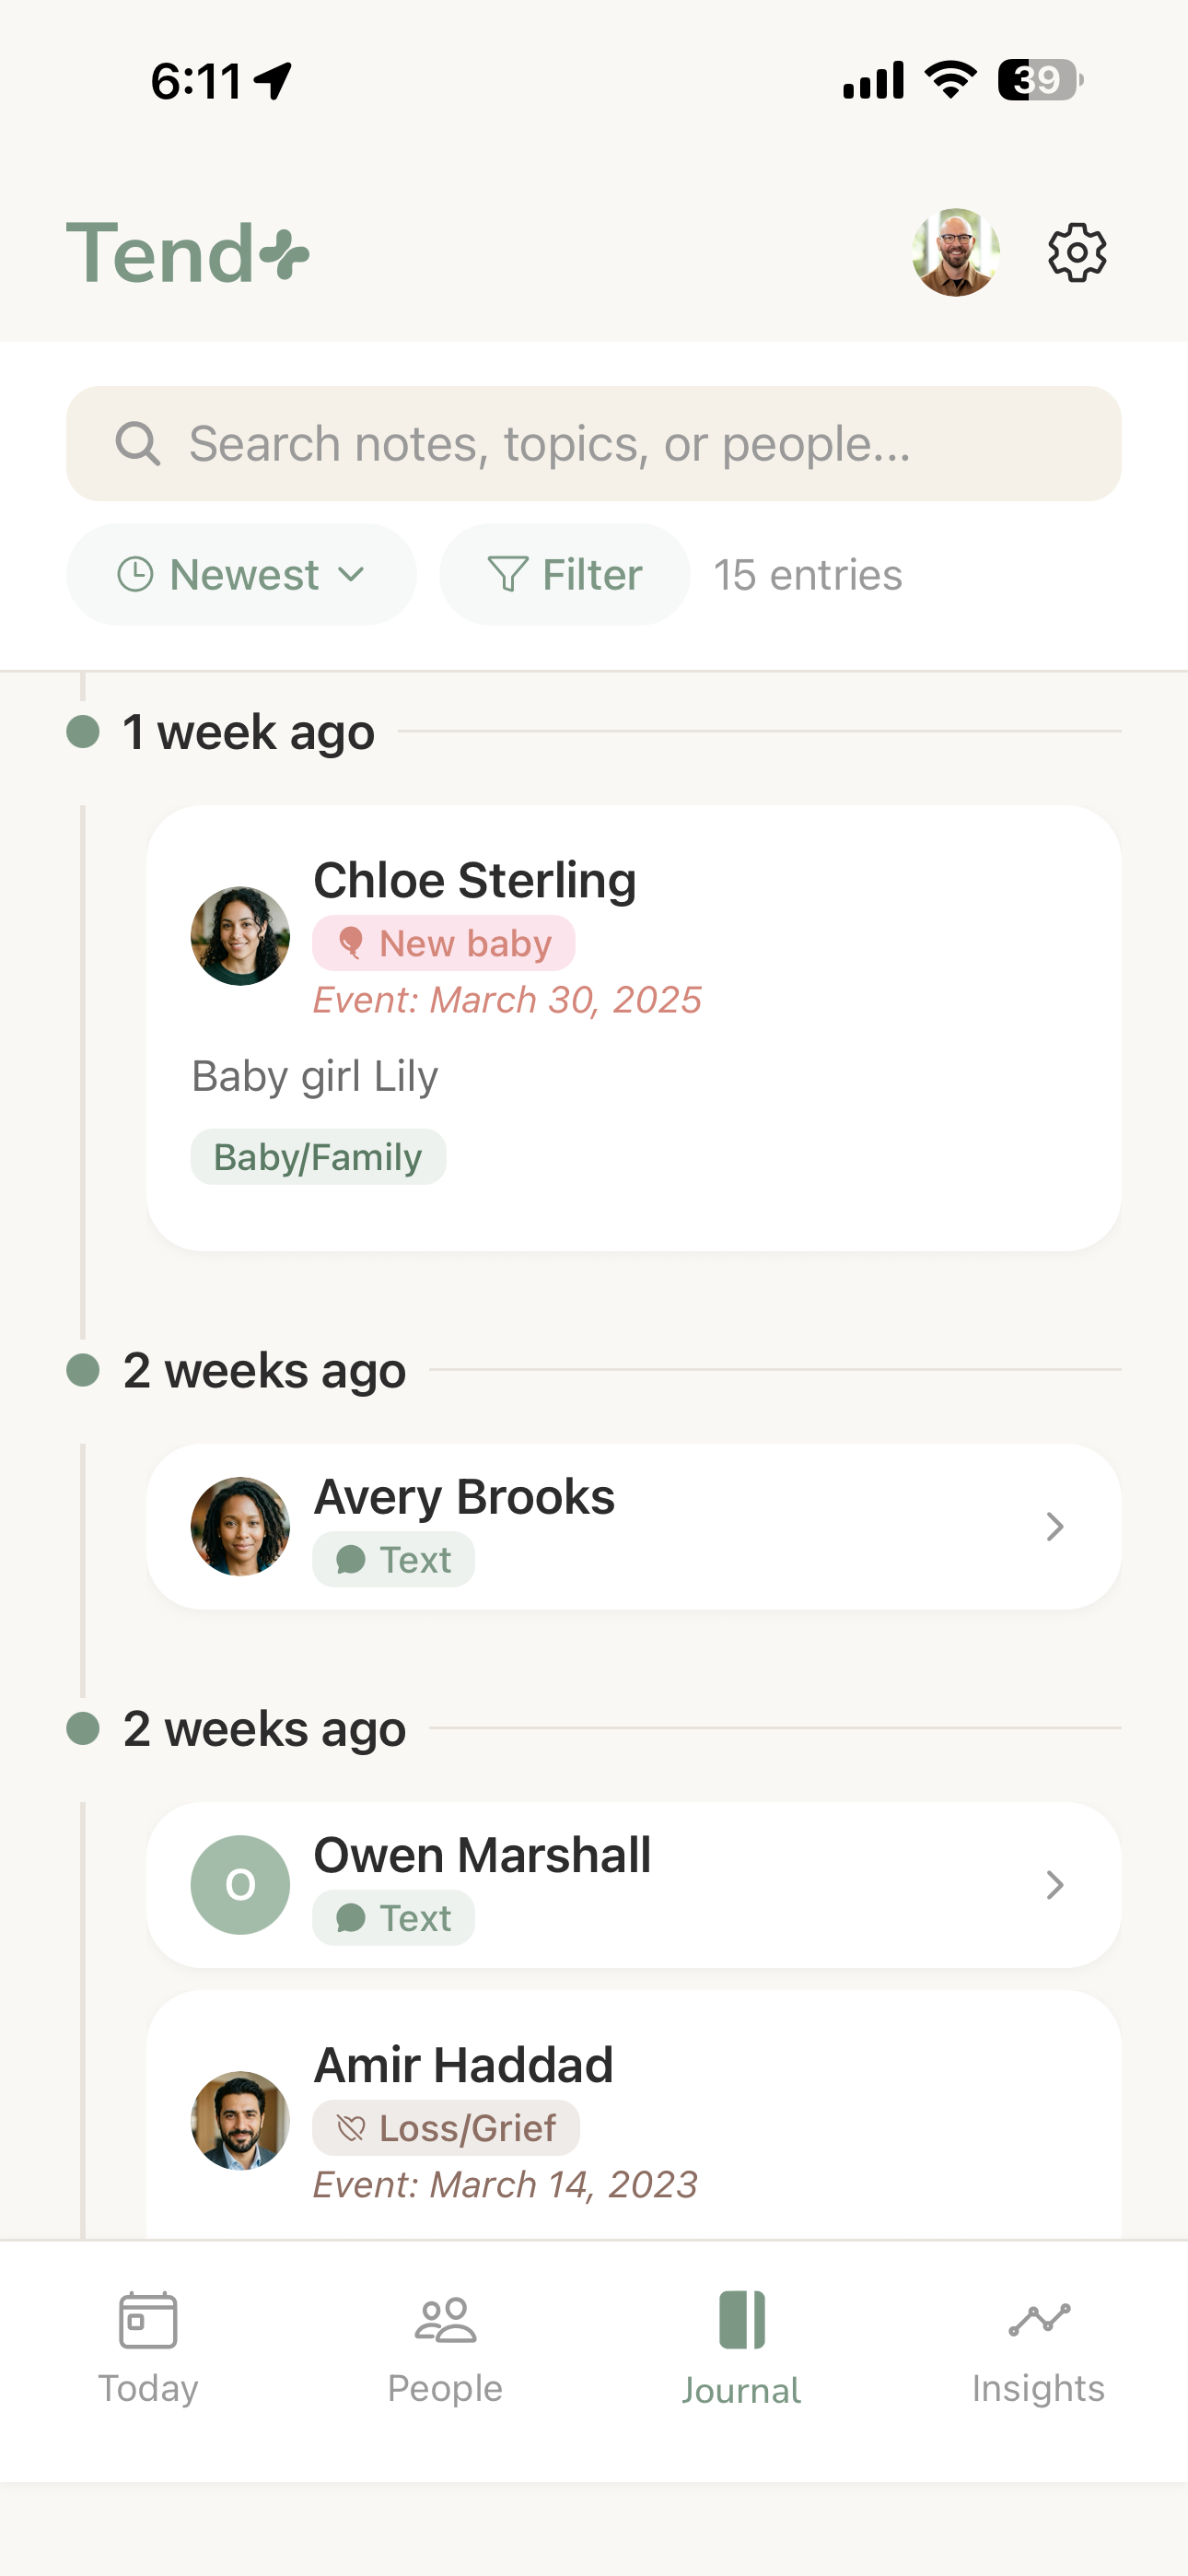Open the Filter options button
This screenshot has height=2576, width=1188.
(565, 575)
